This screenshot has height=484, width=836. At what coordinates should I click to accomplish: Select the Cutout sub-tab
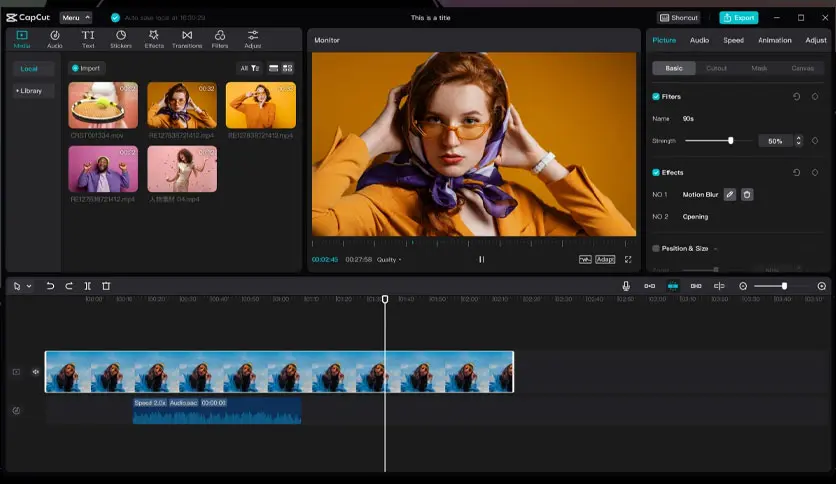(716, 68)
